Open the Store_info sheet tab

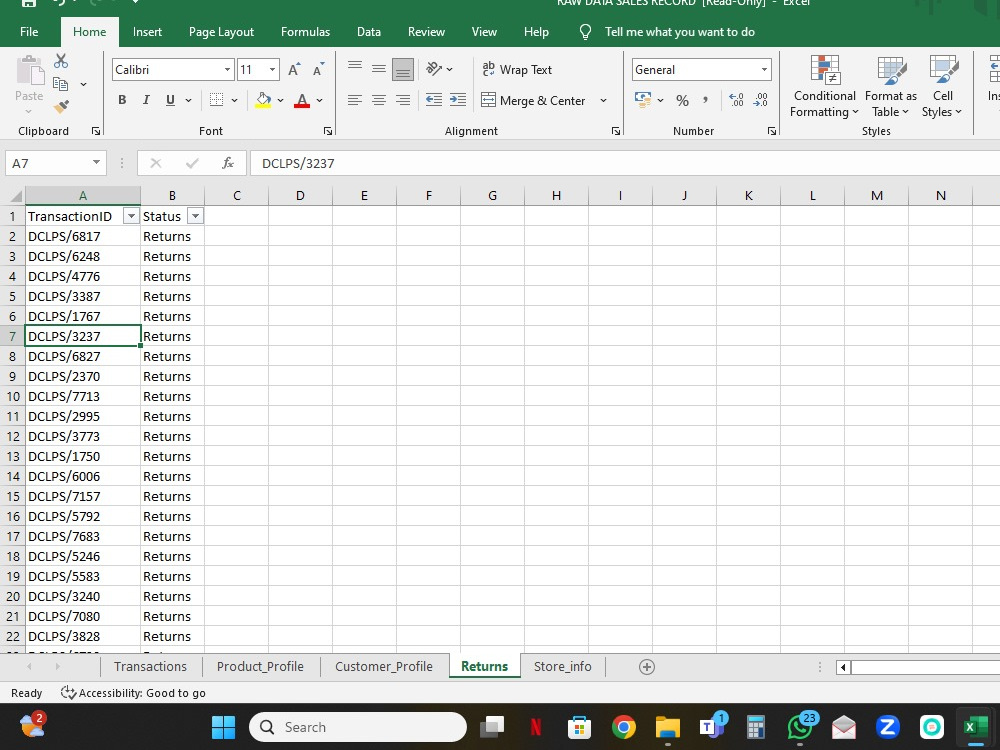pos(562,666)
